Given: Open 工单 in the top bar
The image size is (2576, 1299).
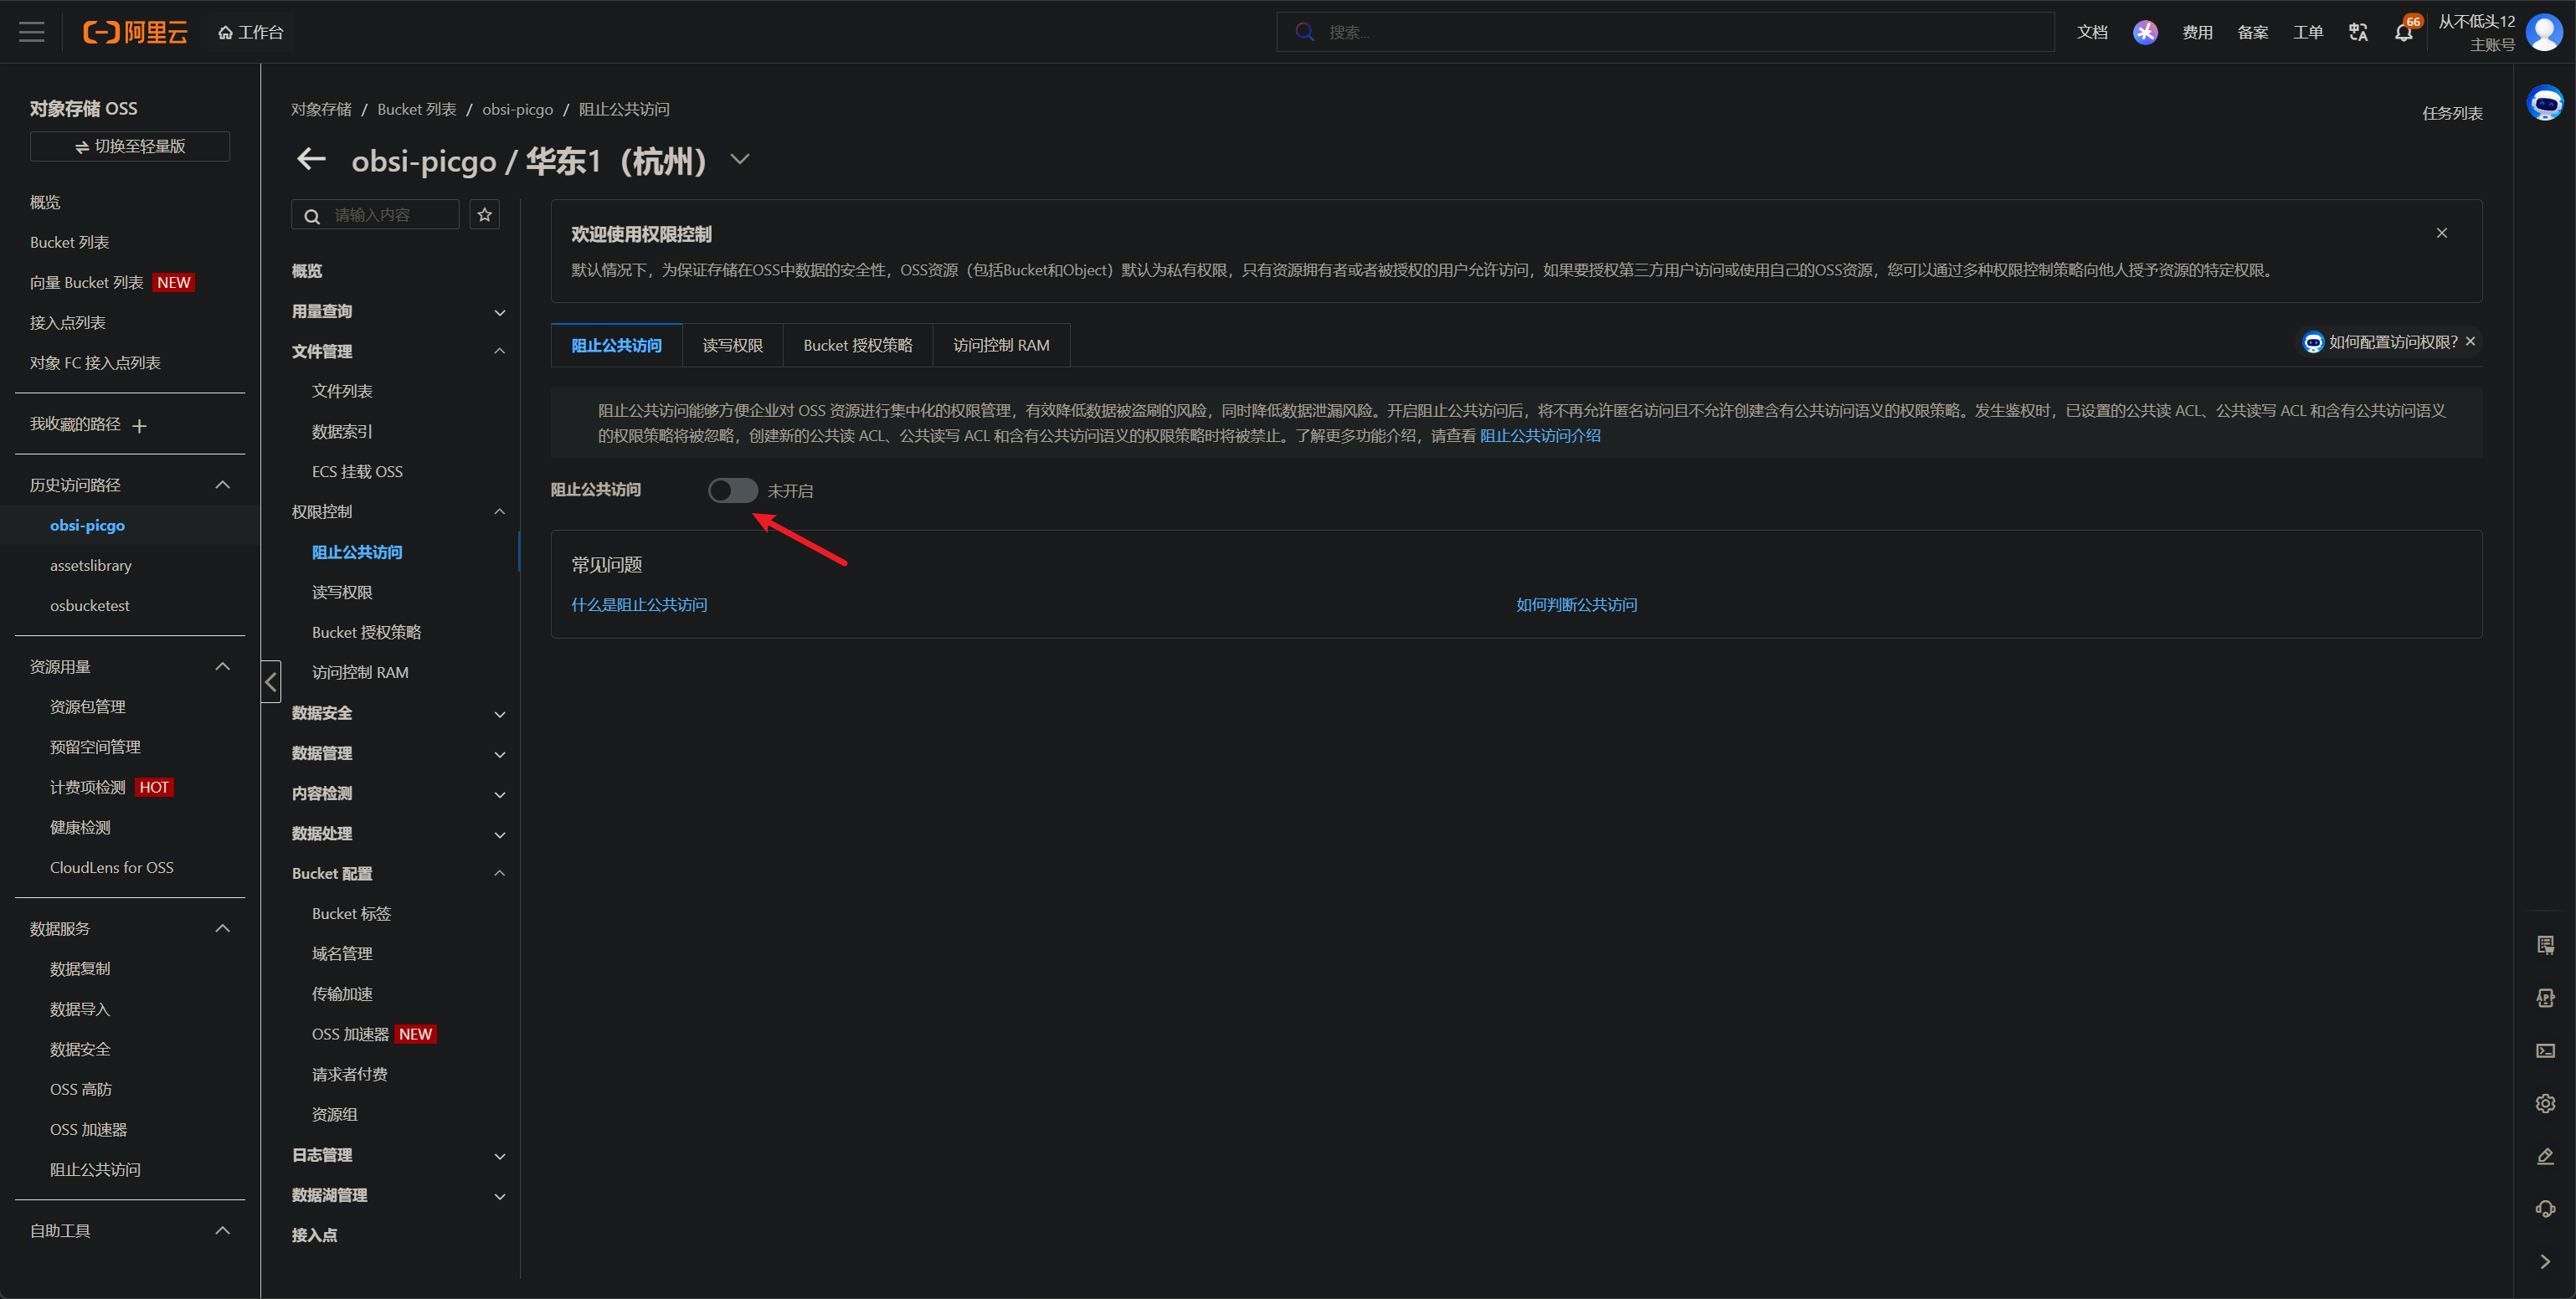Looking at the screenshot, I should (2308, 32).
